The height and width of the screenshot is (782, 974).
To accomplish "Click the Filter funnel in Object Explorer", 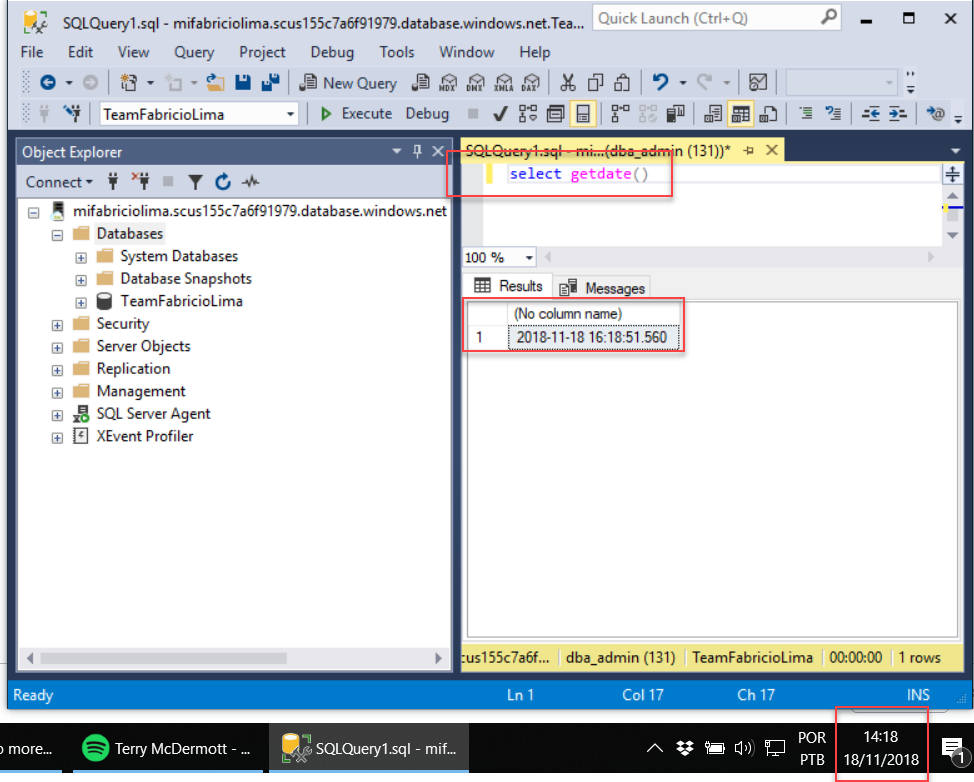I will tap(196, 182).
